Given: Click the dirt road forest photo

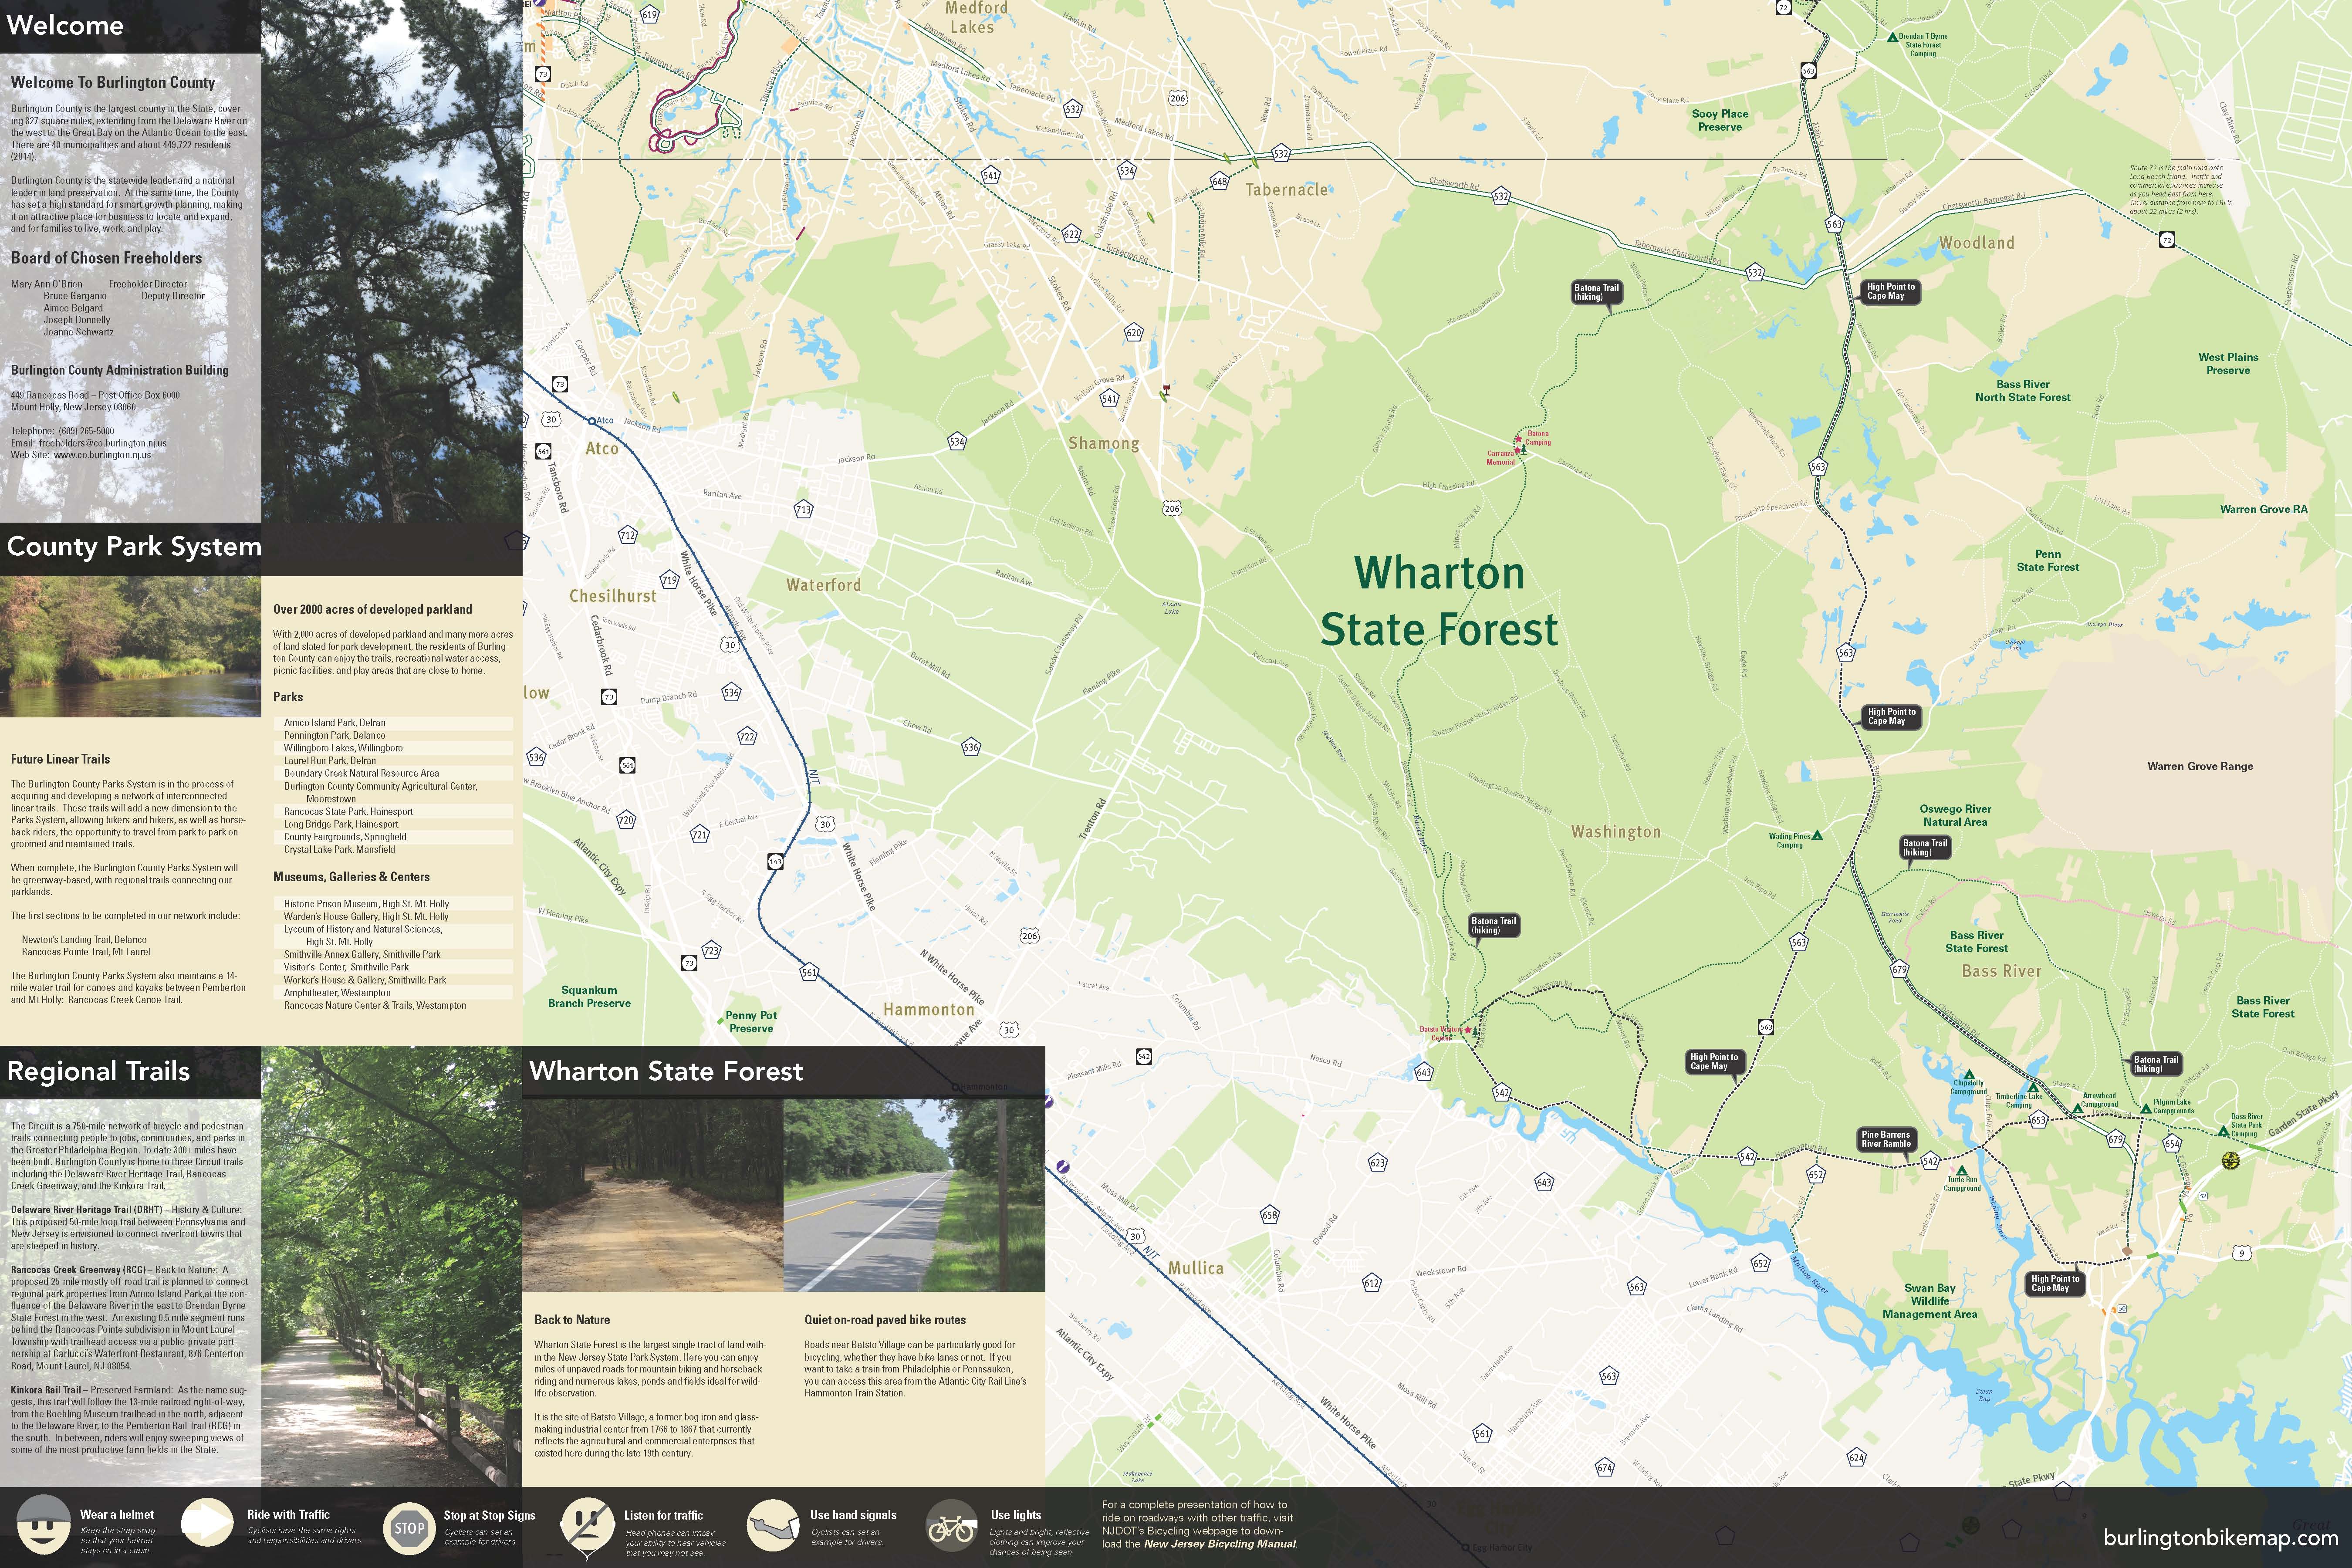Looking at the screenshot, I should [652, 1195].
